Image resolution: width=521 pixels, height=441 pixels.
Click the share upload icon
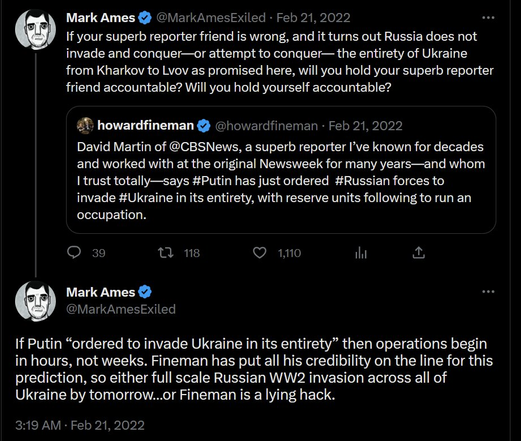pyautogui.click(x=419, y=253)
